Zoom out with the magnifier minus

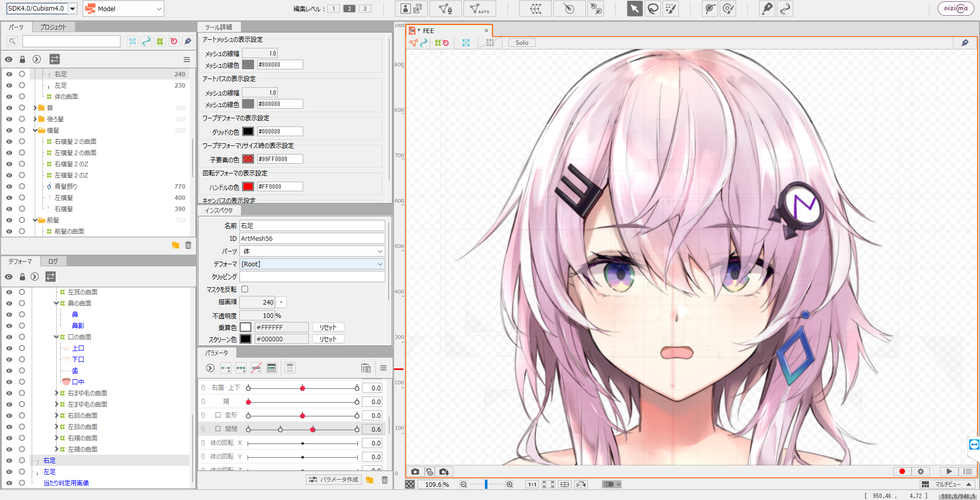[x=464, y=484]
